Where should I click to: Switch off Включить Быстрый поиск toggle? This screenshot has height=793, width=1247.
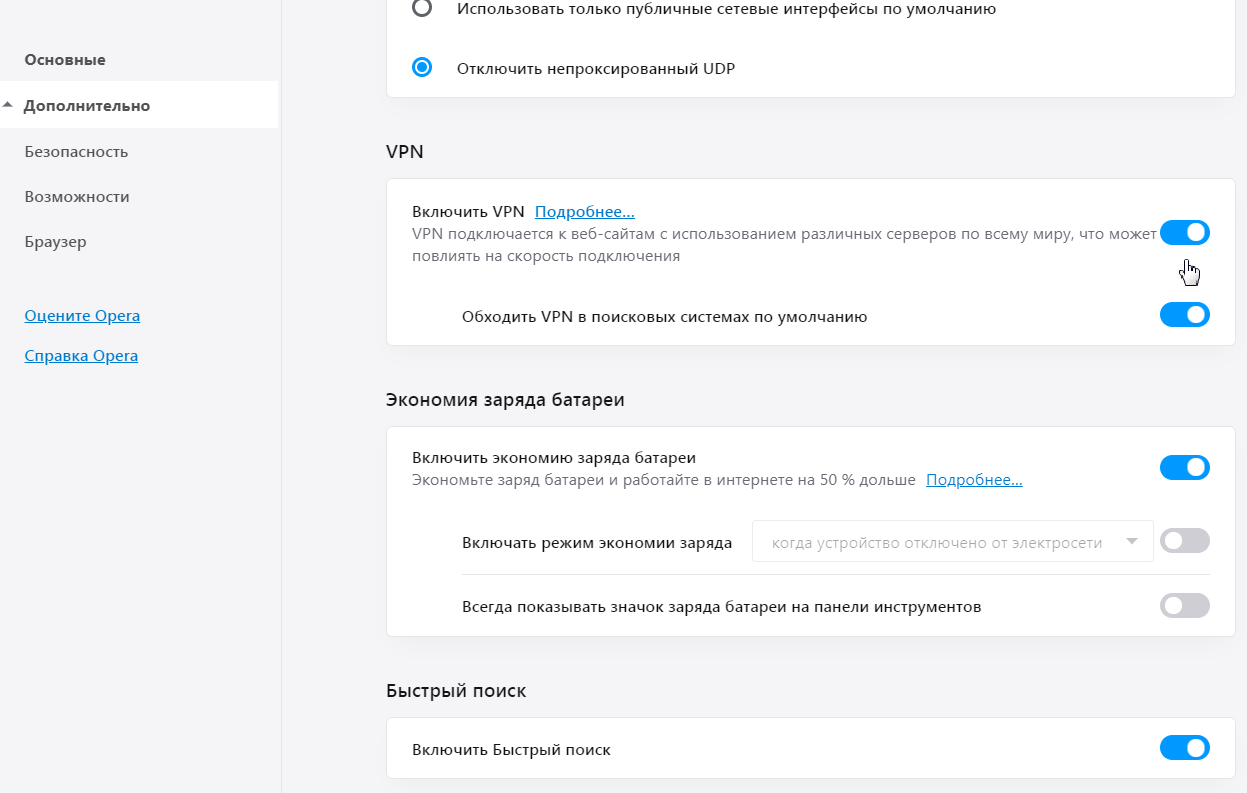[1184, 748]
